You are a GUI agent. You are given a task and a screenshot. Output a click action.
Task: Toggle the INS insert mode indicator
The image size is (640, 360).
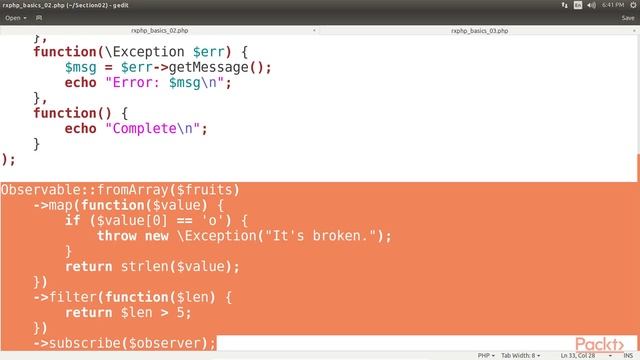(x=628, y=356)
